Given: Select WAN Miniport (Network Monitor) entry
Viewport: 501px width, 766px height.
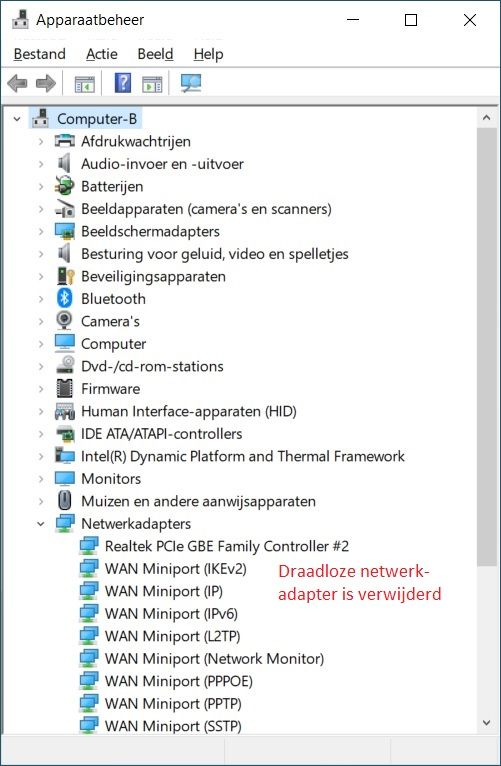Looking at the screenshot, I should point(214,659).
